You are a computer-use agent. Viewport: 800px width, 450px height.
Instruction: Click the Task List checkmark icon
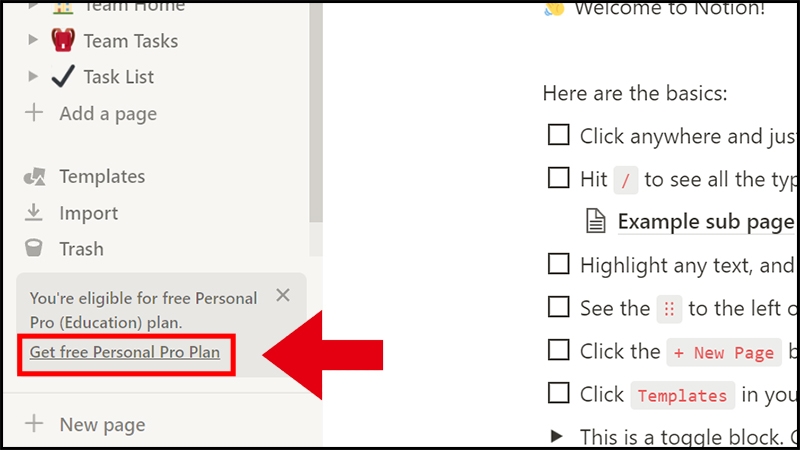pyautogui.click(x=63, y=77)
